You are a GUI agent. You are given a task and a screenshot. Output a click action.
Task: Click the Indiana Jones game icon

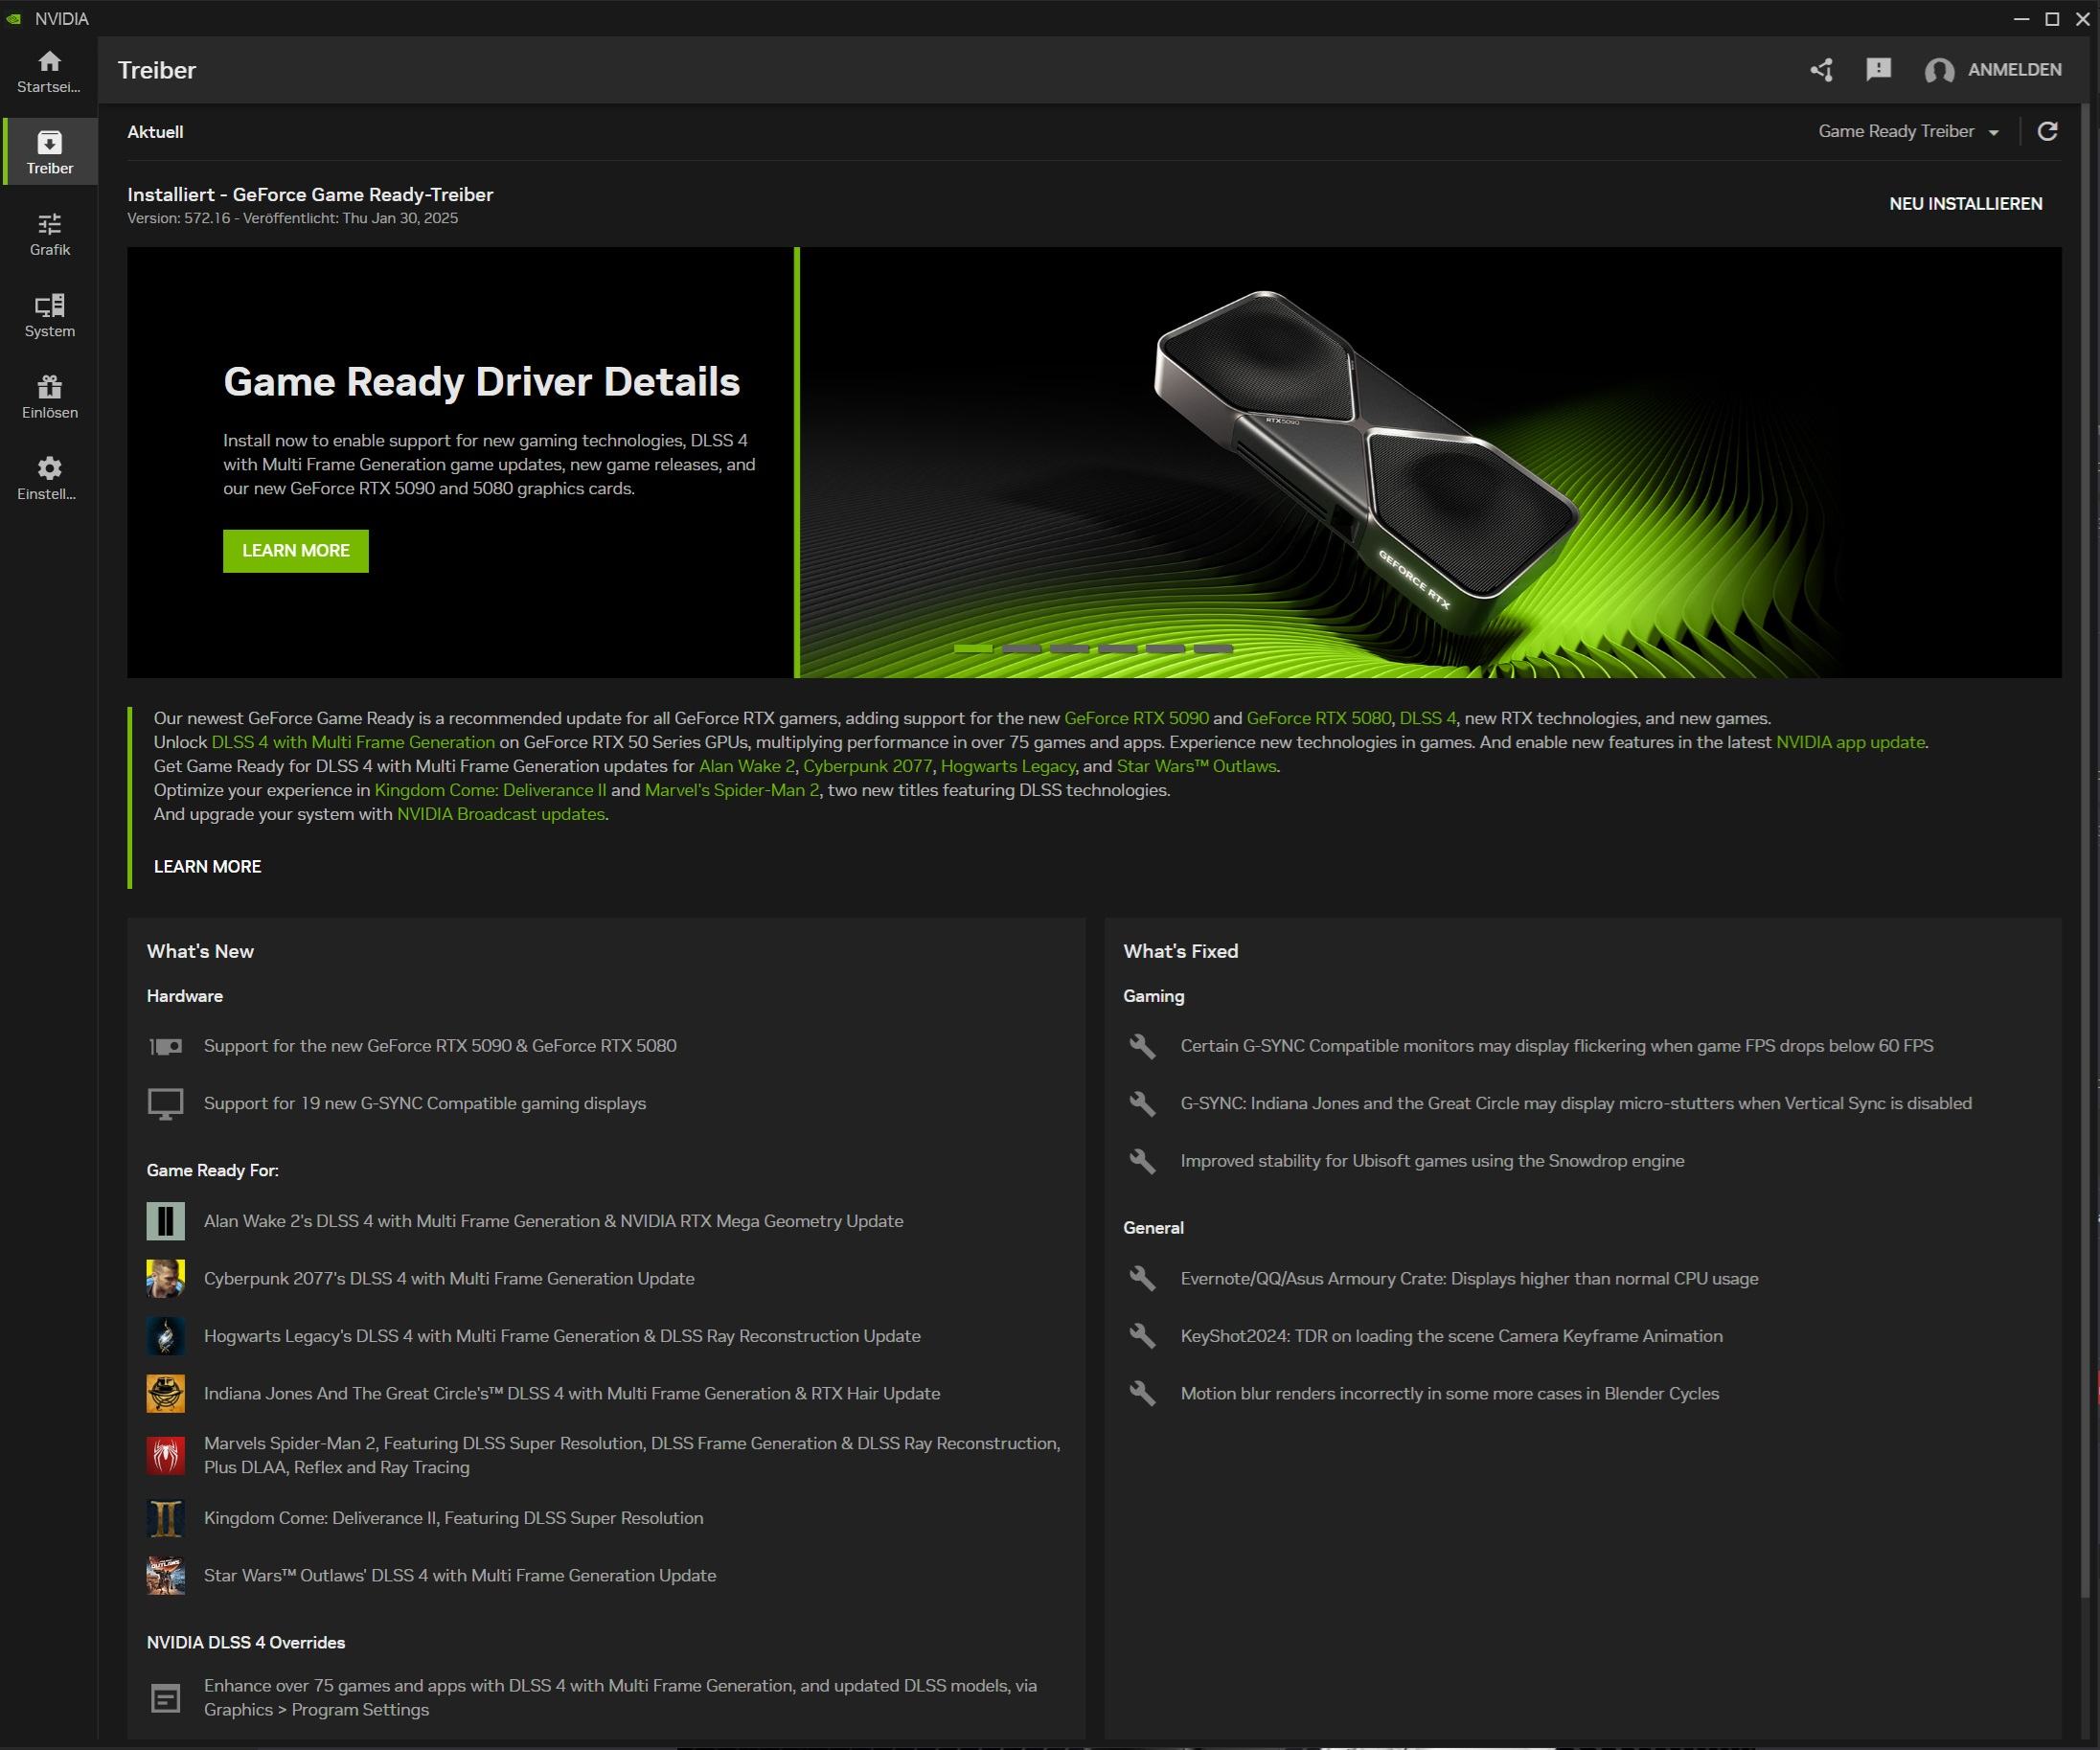coord(165,1393)
